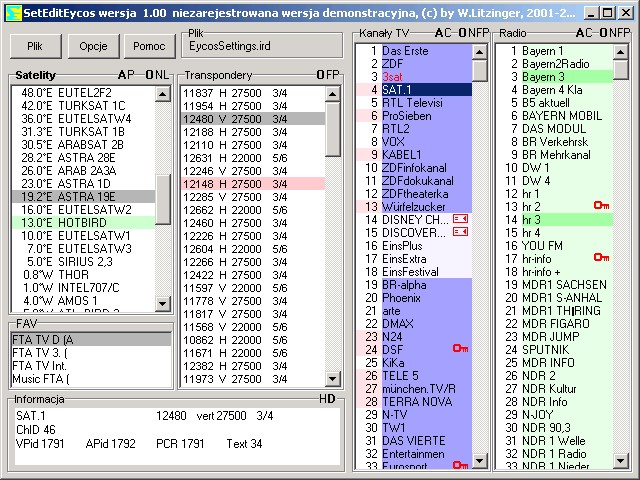Click the Pomoc button
This screenshot has width=640, height=480.
click(x=149, y=47)
